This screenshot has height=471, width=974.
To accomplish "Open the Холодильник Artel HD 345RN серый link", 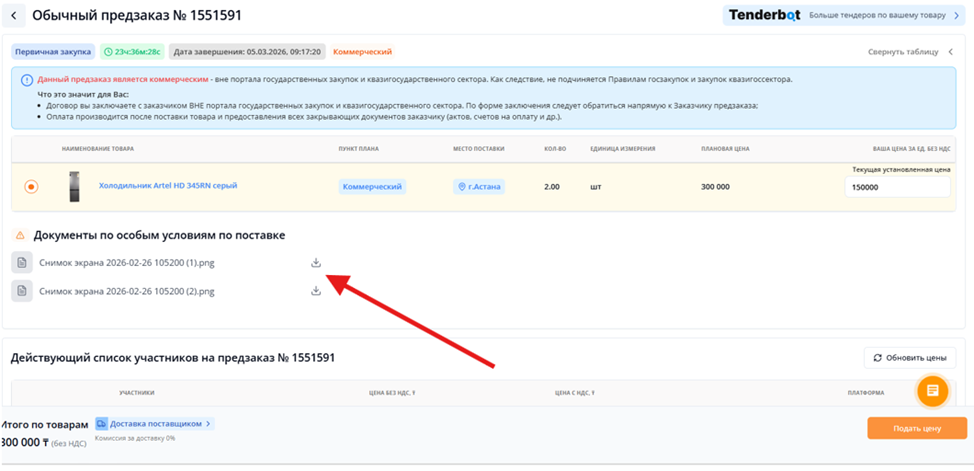I will pos(167,186).
